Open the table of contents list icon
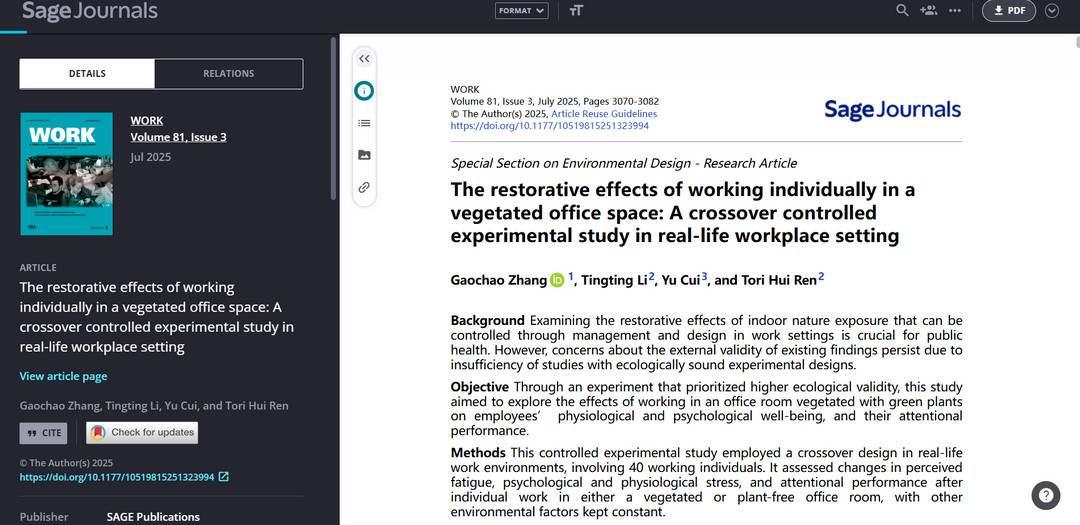 click(364, 123)
